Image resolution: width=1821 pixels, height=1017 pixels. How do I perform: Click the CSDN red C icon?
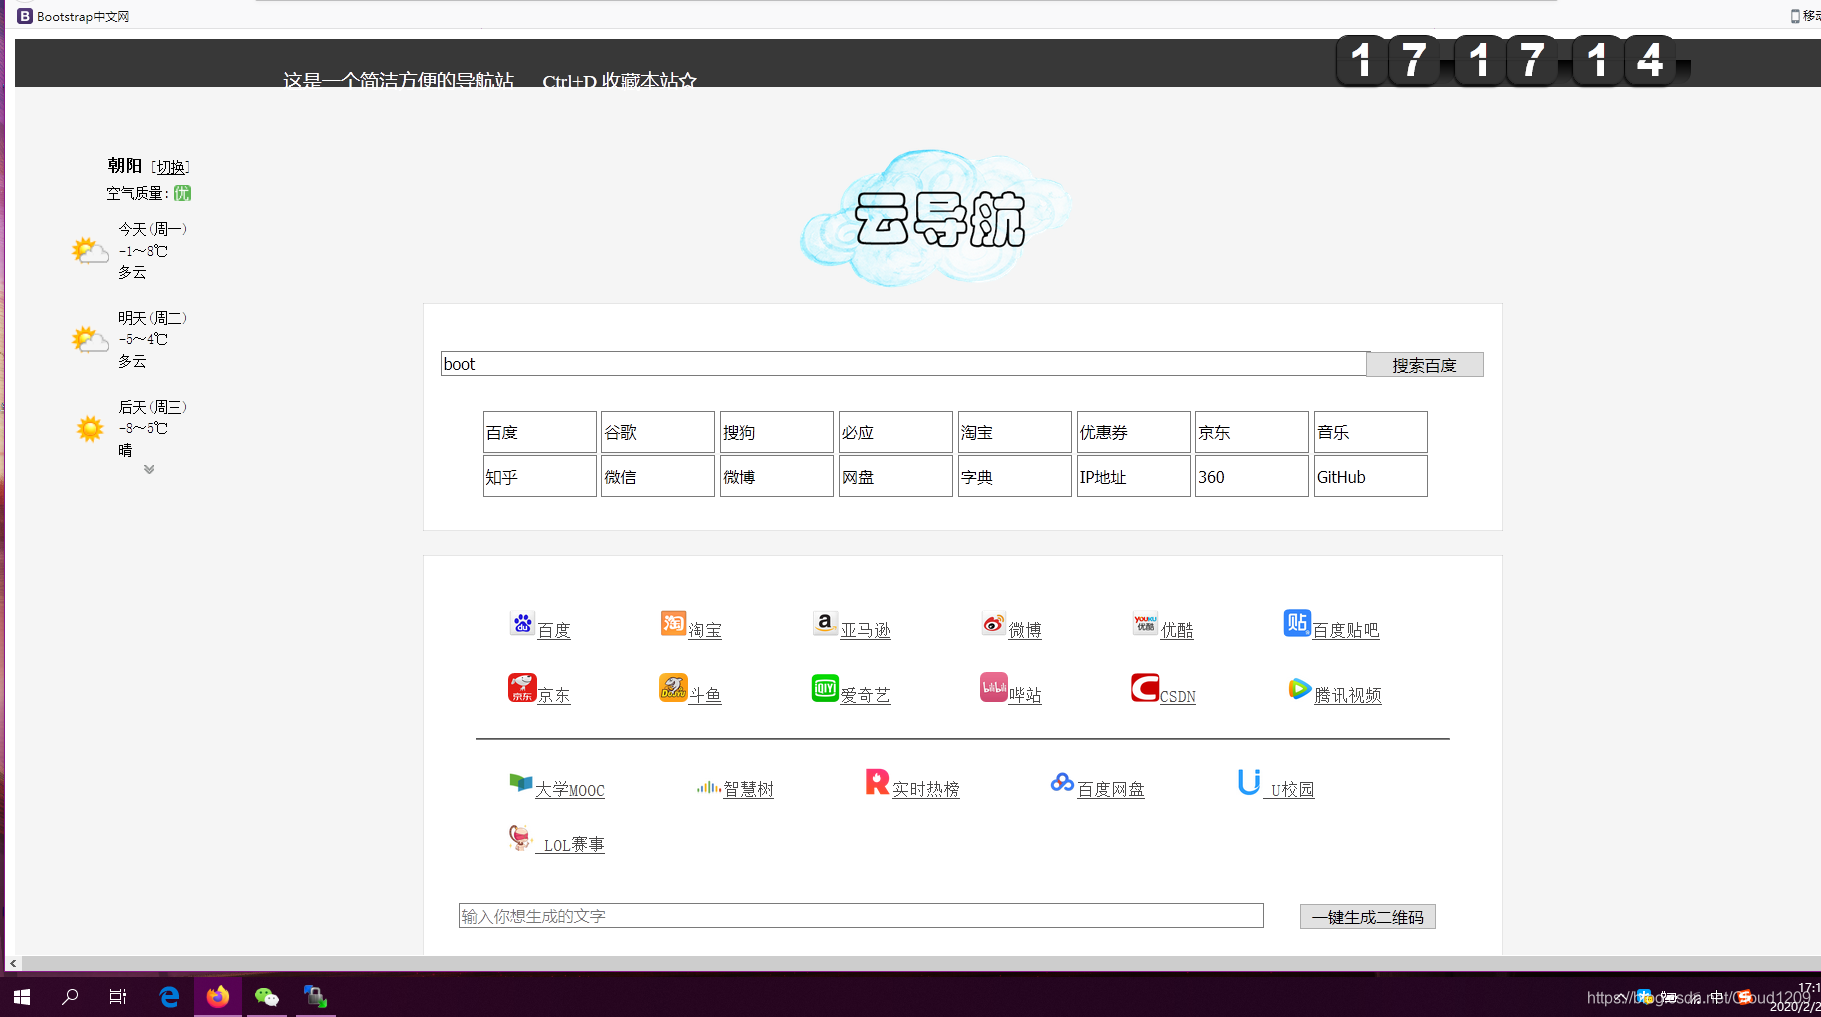(1145, 688)
